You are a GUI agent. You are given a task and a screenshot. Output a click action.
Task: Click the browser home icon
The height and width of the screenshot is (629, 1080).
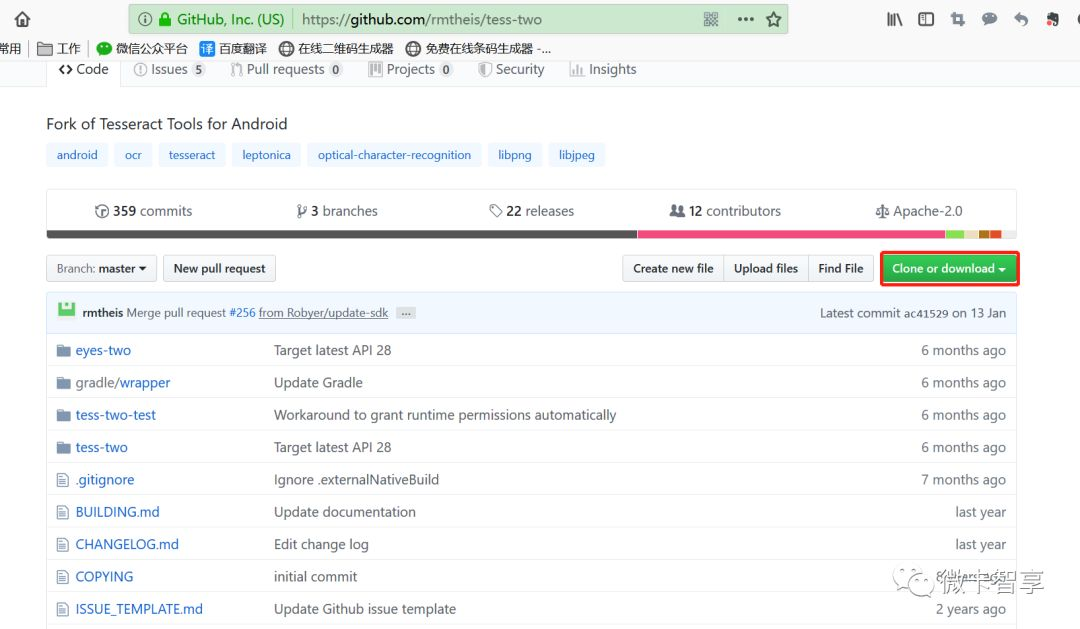[x=22, y=19]
